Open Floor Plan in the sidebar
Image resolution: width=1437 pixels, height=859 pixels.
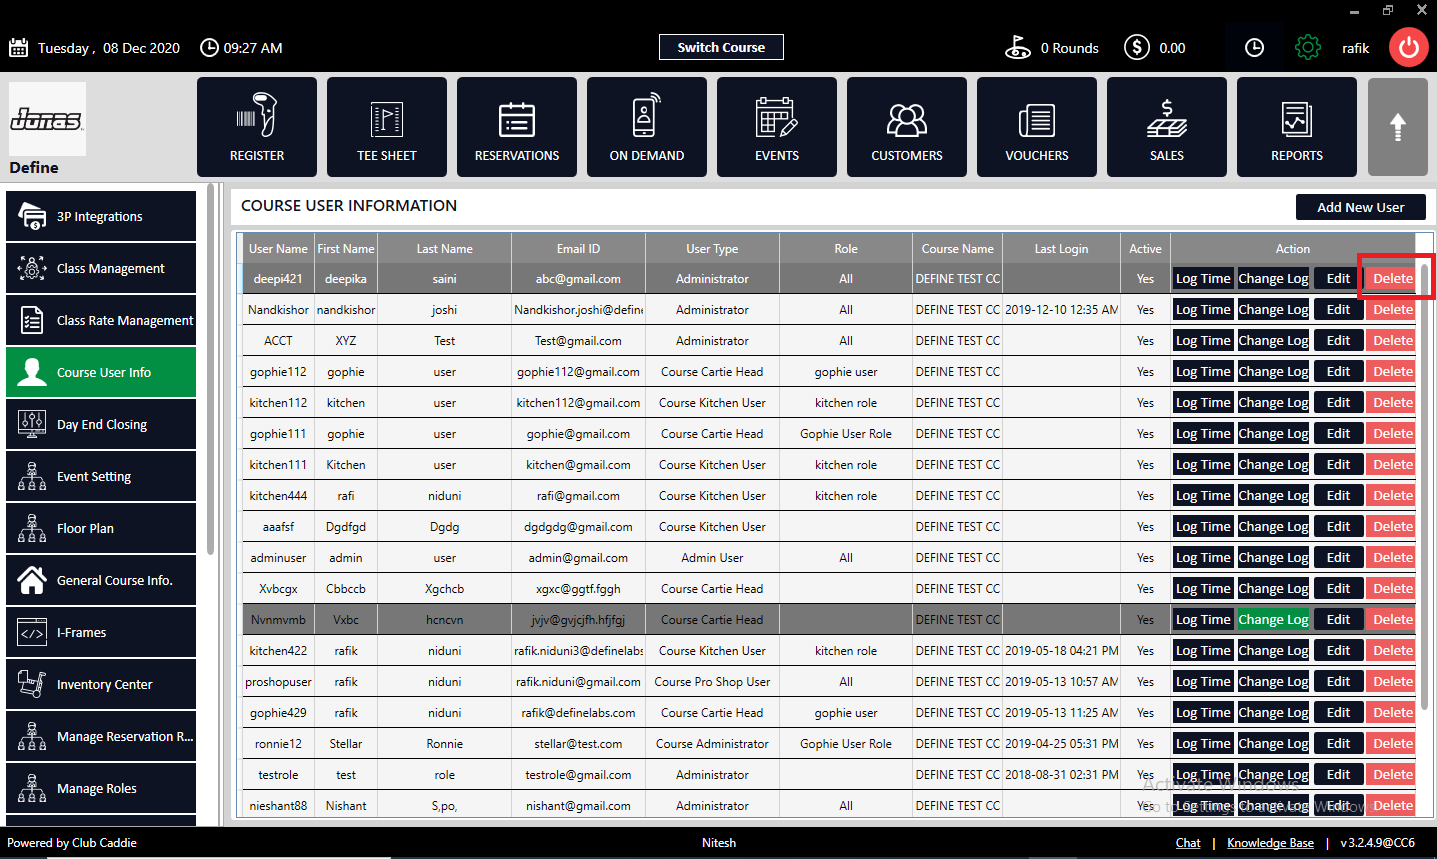pos(101,528)
